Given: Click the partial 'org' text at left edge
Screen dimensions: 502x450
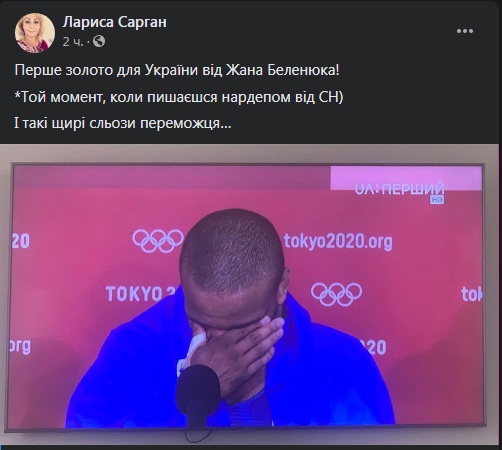Looking at the screenshot, I should tap(21, 346).
